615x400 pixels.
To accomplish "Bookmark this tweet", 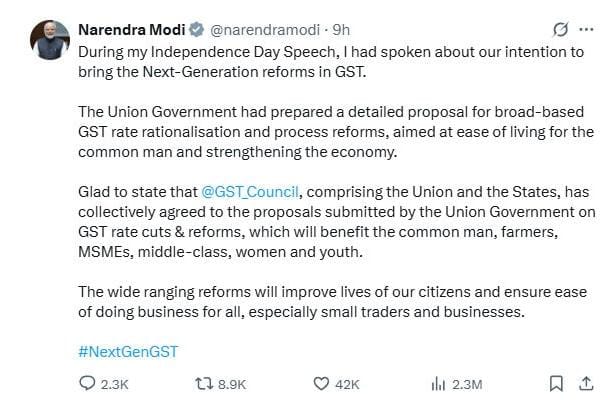I will tap(557, 383).
